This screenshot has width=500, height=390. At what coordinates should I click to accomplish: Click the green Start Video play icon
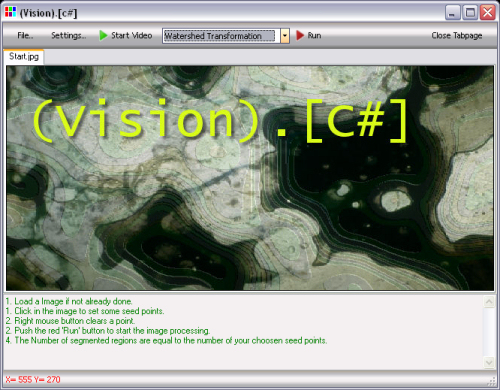(x=103, y=35)
